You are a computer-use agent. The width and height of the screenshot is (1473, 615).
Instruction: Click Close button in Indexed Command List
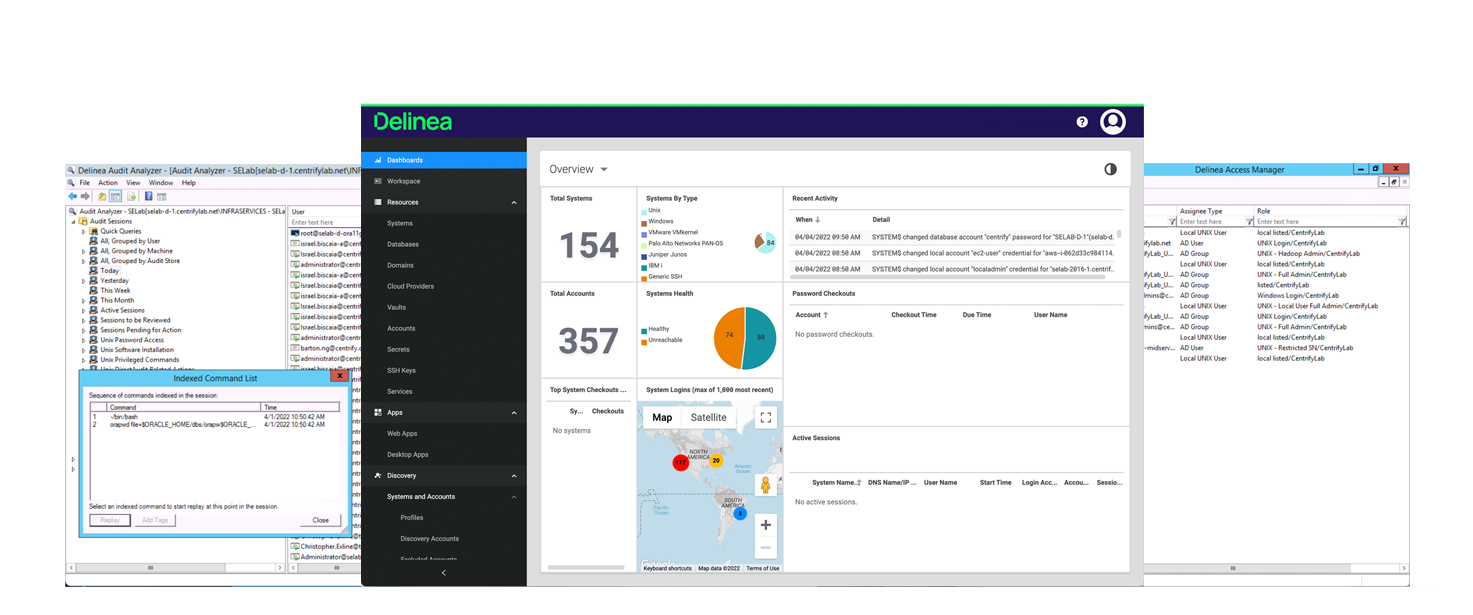[x=320, y=520]
